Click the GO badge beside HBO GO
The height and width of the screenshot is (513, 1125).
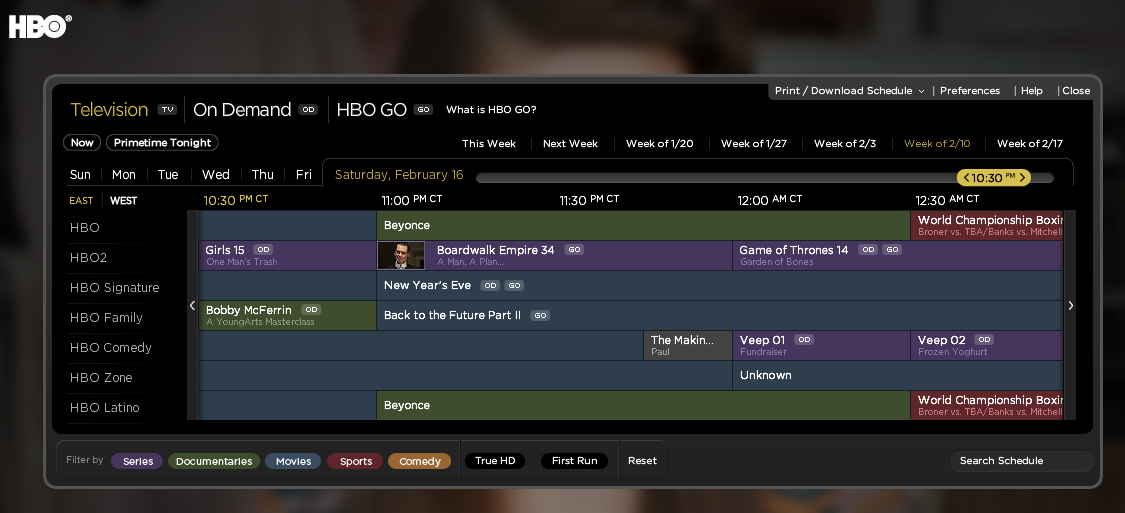tap(423, 110)
